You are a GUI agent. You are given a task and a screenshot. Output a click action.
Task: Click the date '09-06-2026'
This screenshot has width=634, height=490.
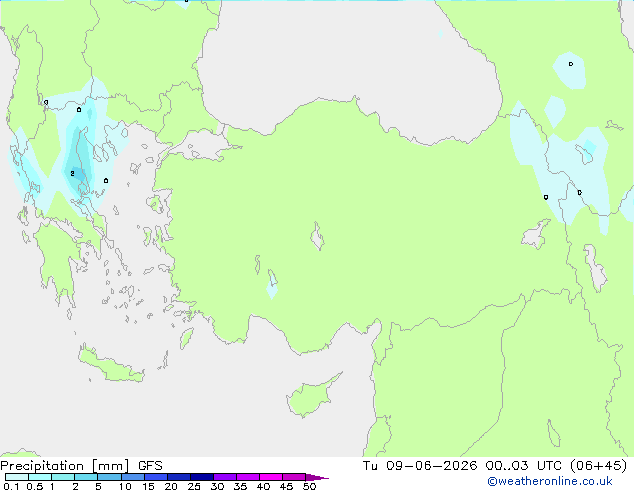pyautogui.click(x=431, y=466)
